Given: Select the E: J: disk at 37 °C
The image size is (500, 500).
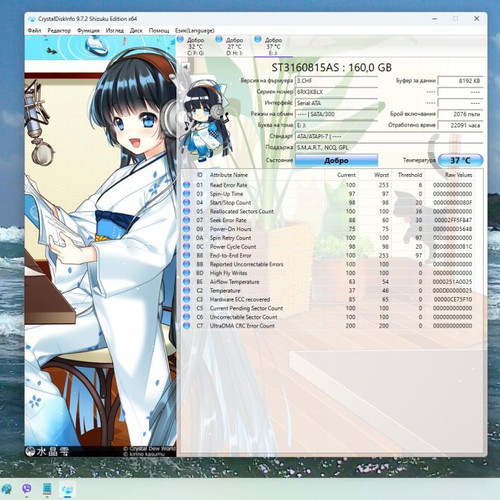Looking at the screenshot, I should click(269, 46).
